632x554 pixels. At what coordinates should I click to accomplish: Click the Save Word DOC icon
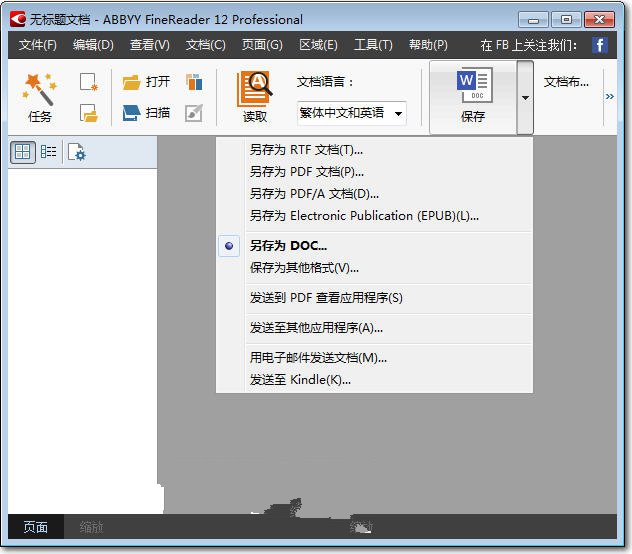474,85
